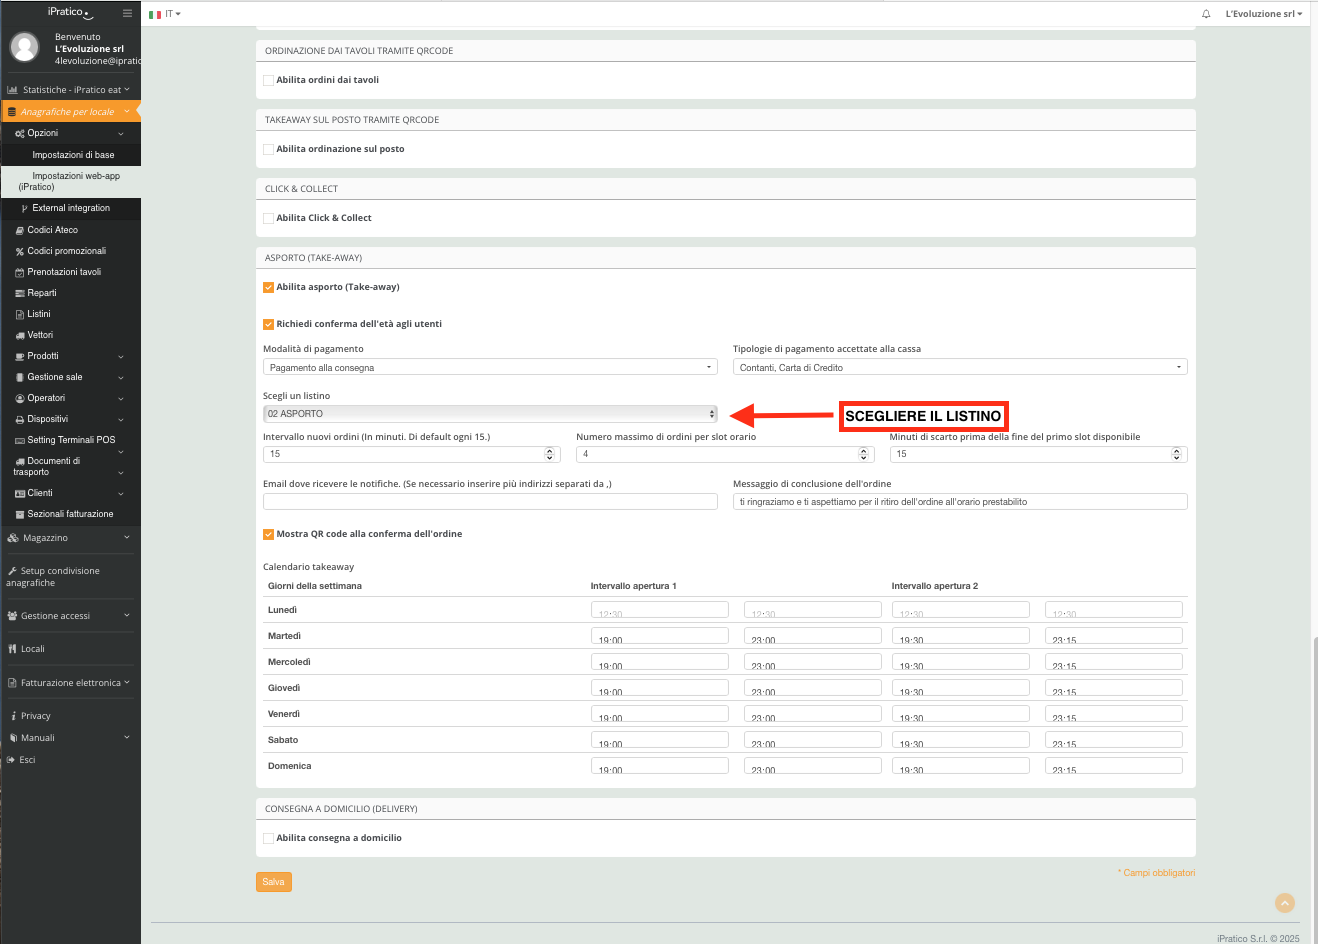Open the IT language selector dropdown
1318x944 pixels.
pos(166,14)
